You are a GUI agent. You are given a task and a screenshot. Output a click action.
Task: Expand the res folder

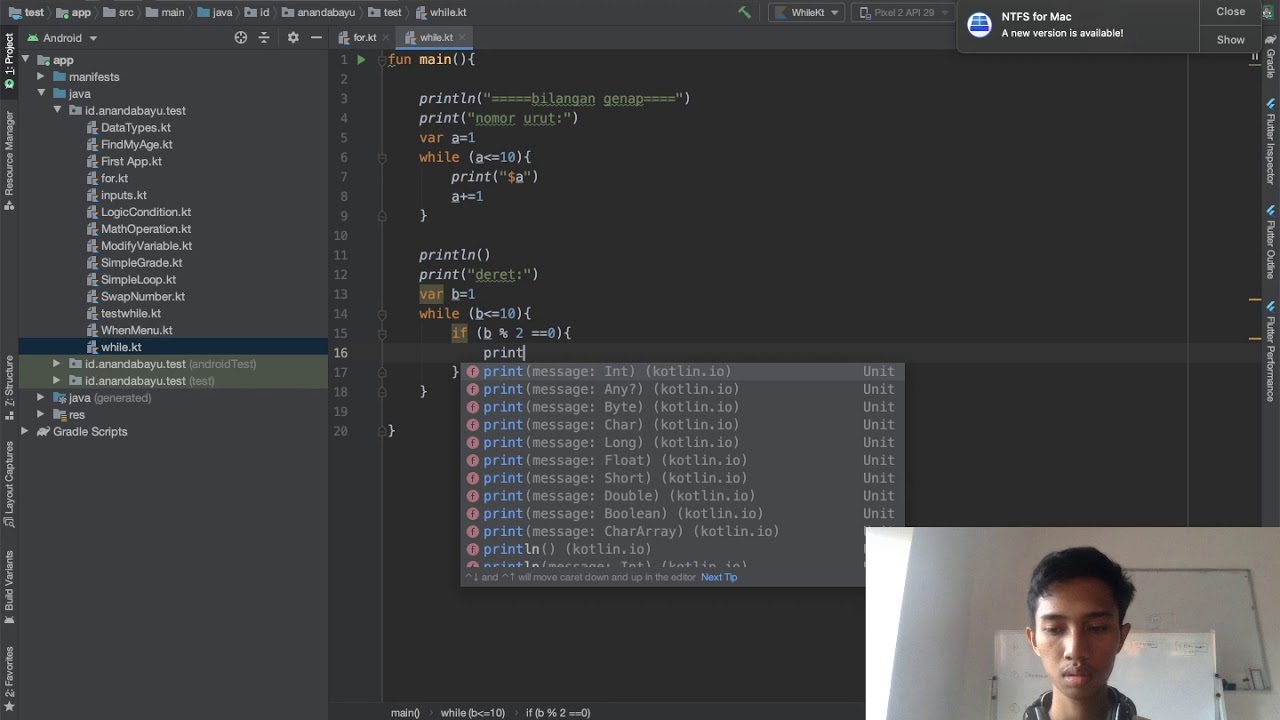coord(42,415)
